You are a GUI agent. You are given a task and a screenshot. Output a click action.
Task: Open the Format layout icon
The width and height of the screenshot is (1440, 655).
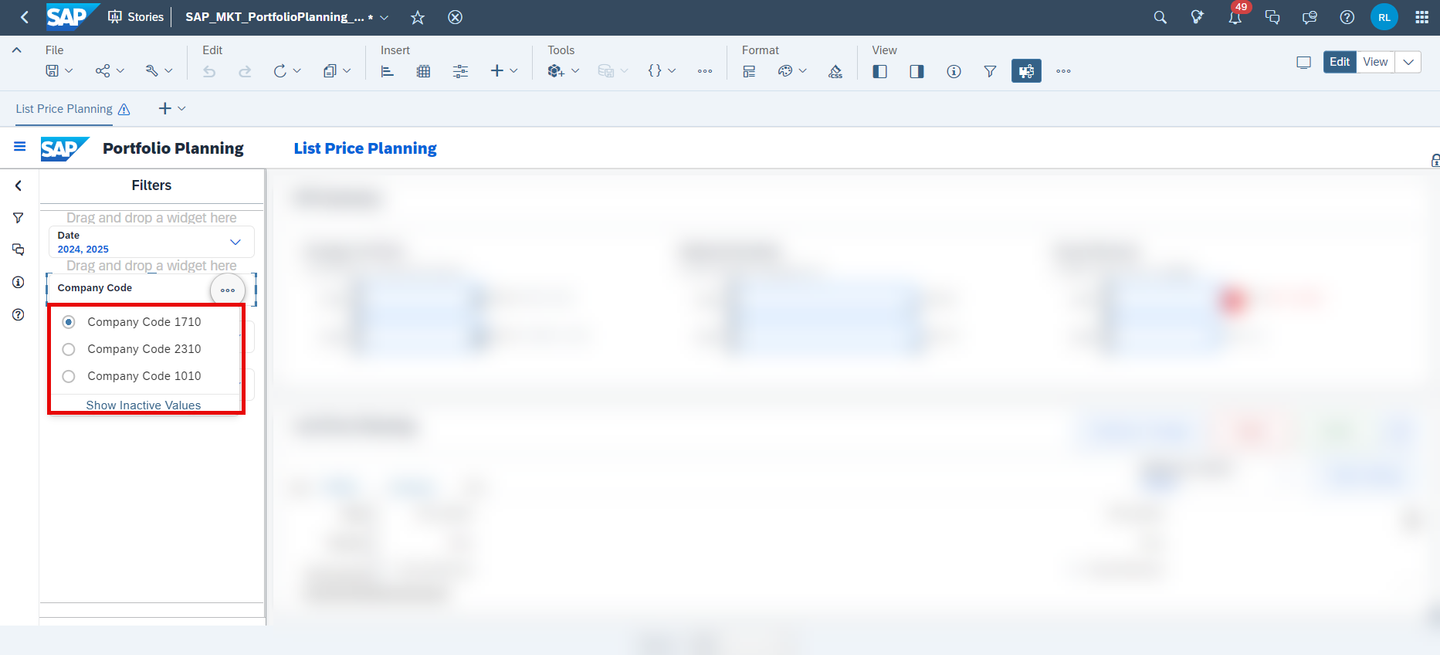click(749, 71)
